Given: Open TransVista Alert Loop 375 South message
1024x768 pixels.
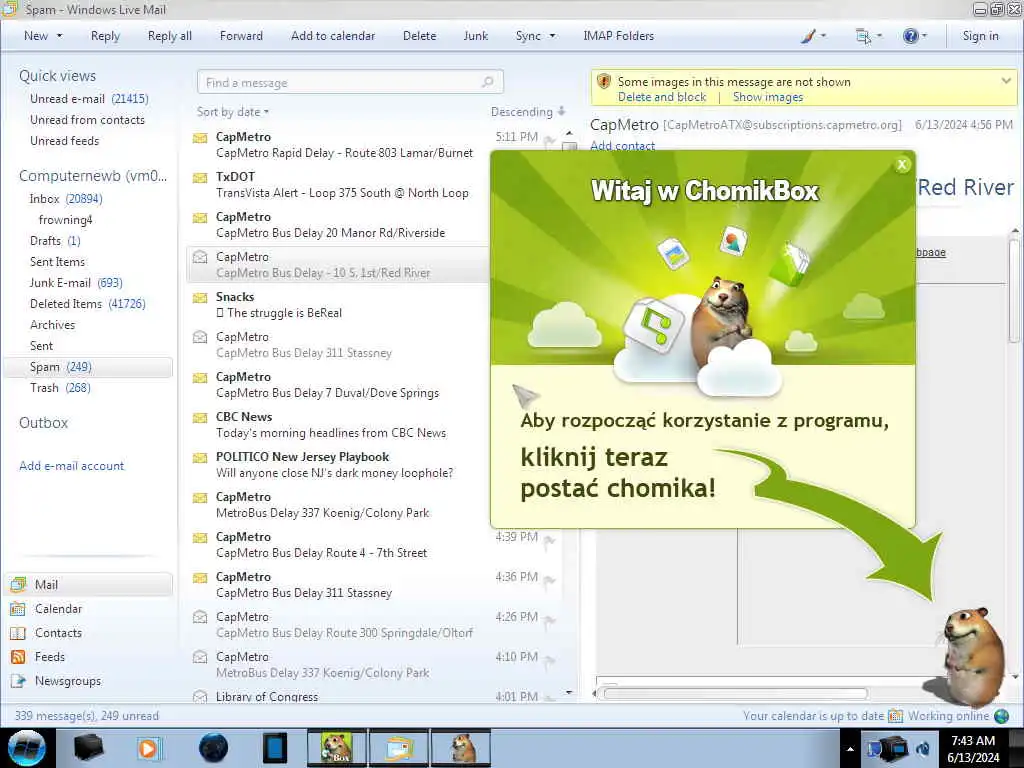Looking at the screenshot, I should click(342, 193).
